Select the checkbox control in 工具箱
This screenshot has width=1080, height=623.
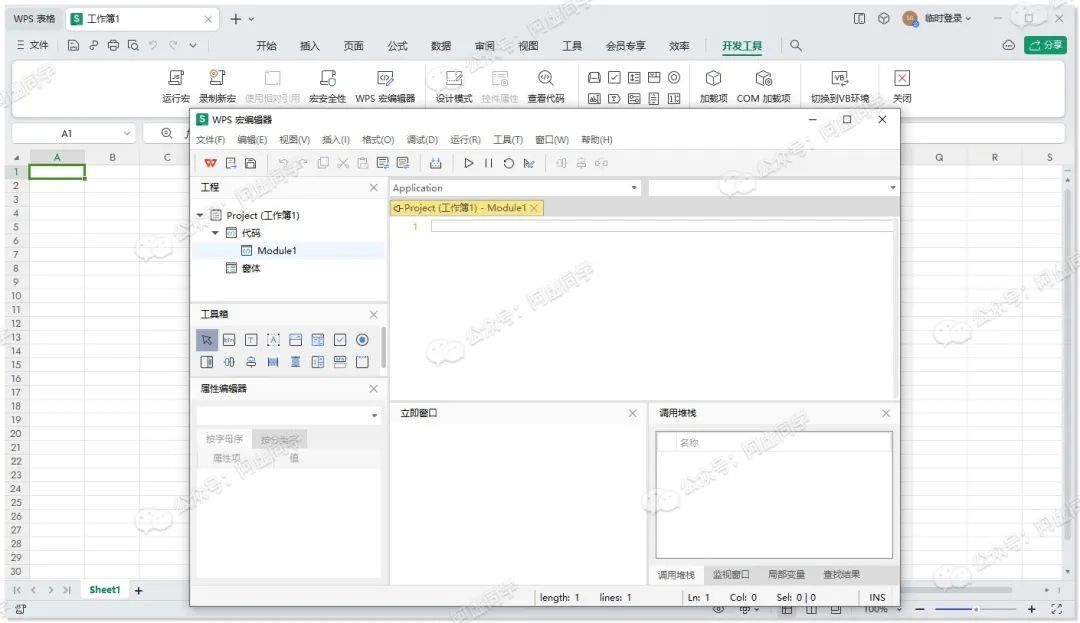click(x=340, y=340)
